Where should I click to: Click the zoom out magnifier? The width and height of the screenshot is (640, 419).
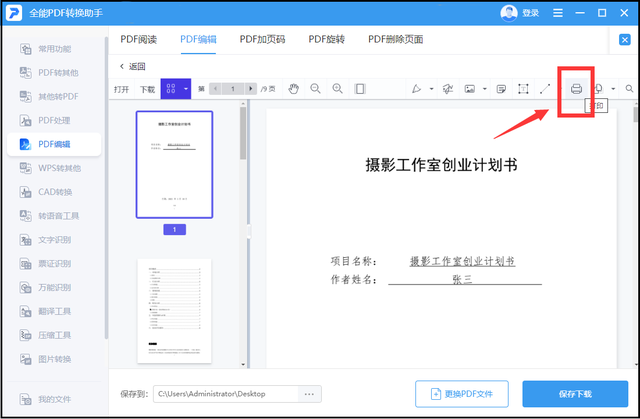[315, 89]
